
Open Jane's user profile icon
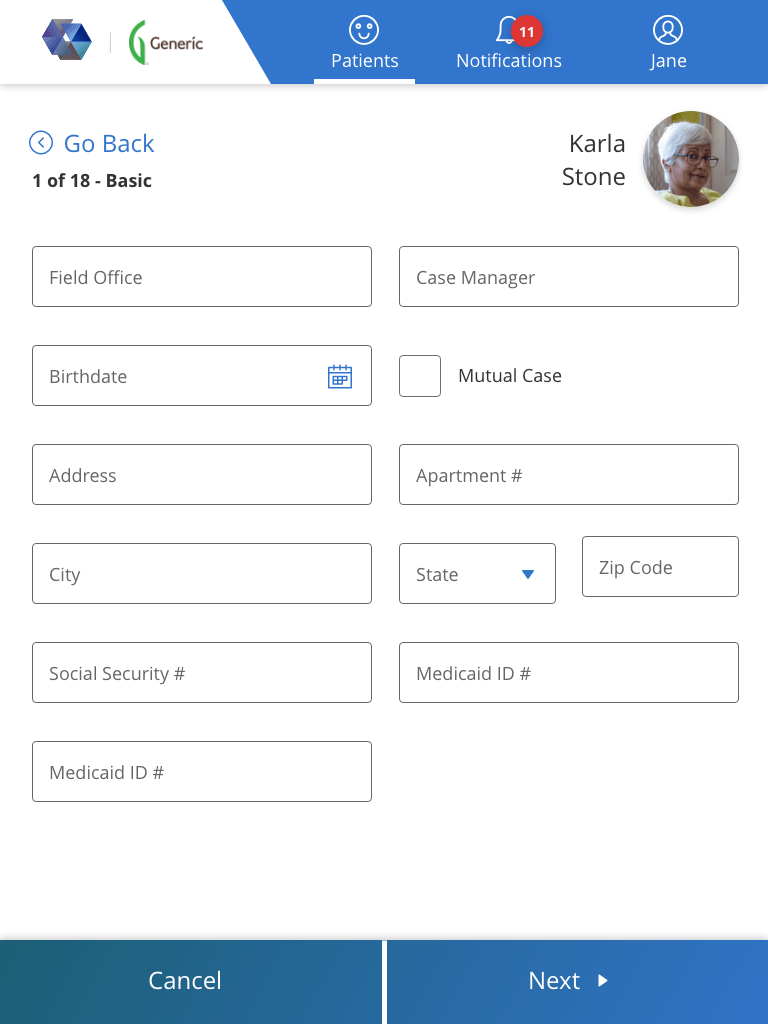(667, 30)
